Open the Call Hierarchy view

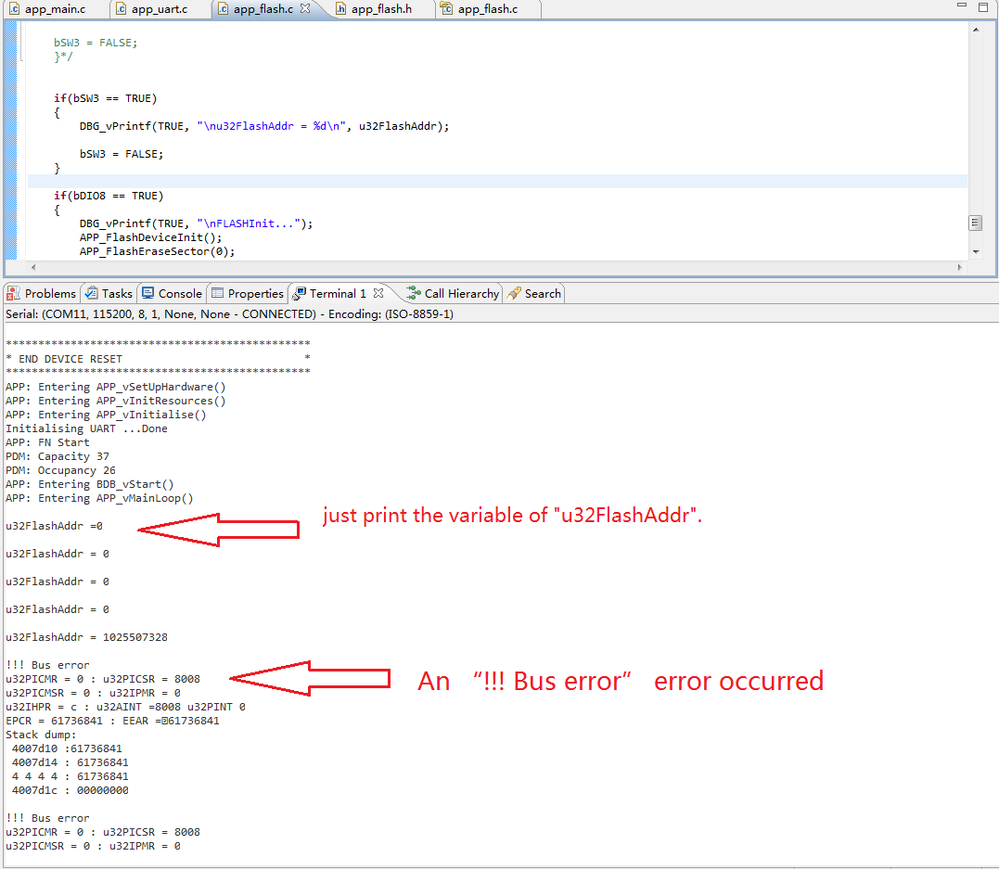453,294
